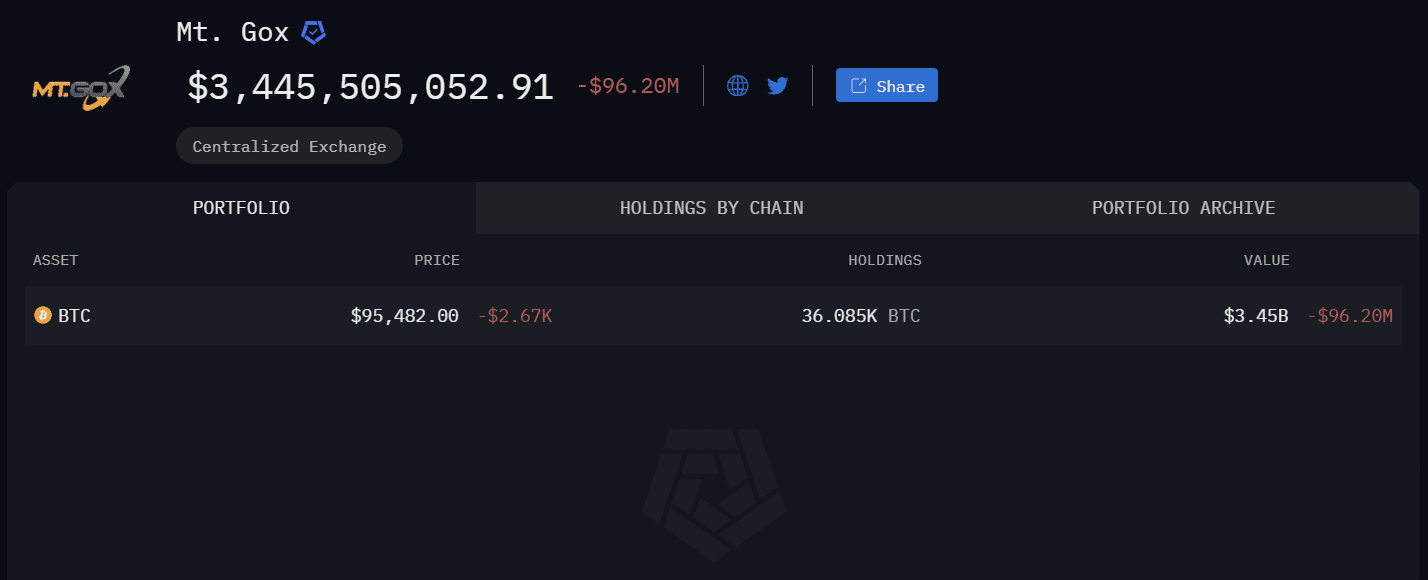The image size is (1428, 580).
Task: Open the Twitter bird icon link
Action: pos(778,86)
